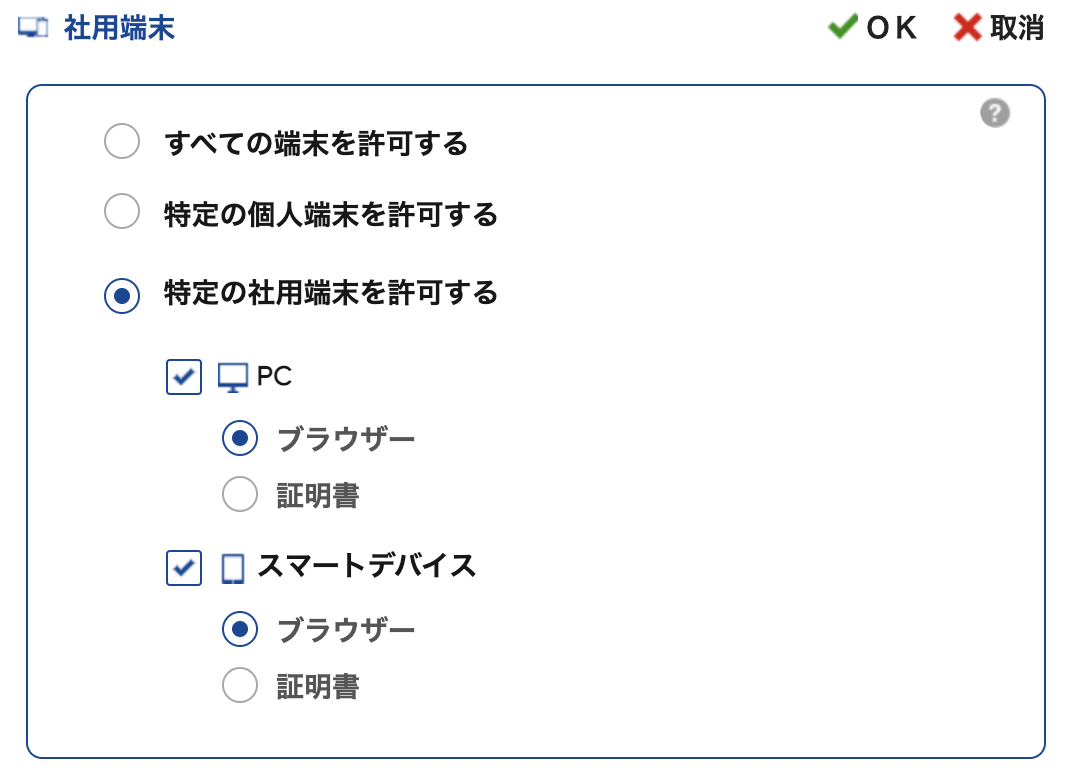
Task: Click the green checkmark OK icon
Action: 843,27
